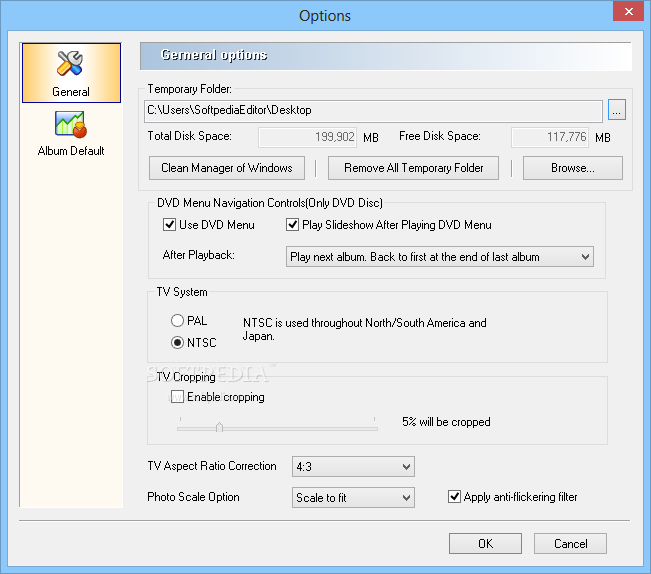Click Clean Manager of Windows button
The width and height of the screenshot is (651, 574).
pyautogui.click(x=227, y=168)
